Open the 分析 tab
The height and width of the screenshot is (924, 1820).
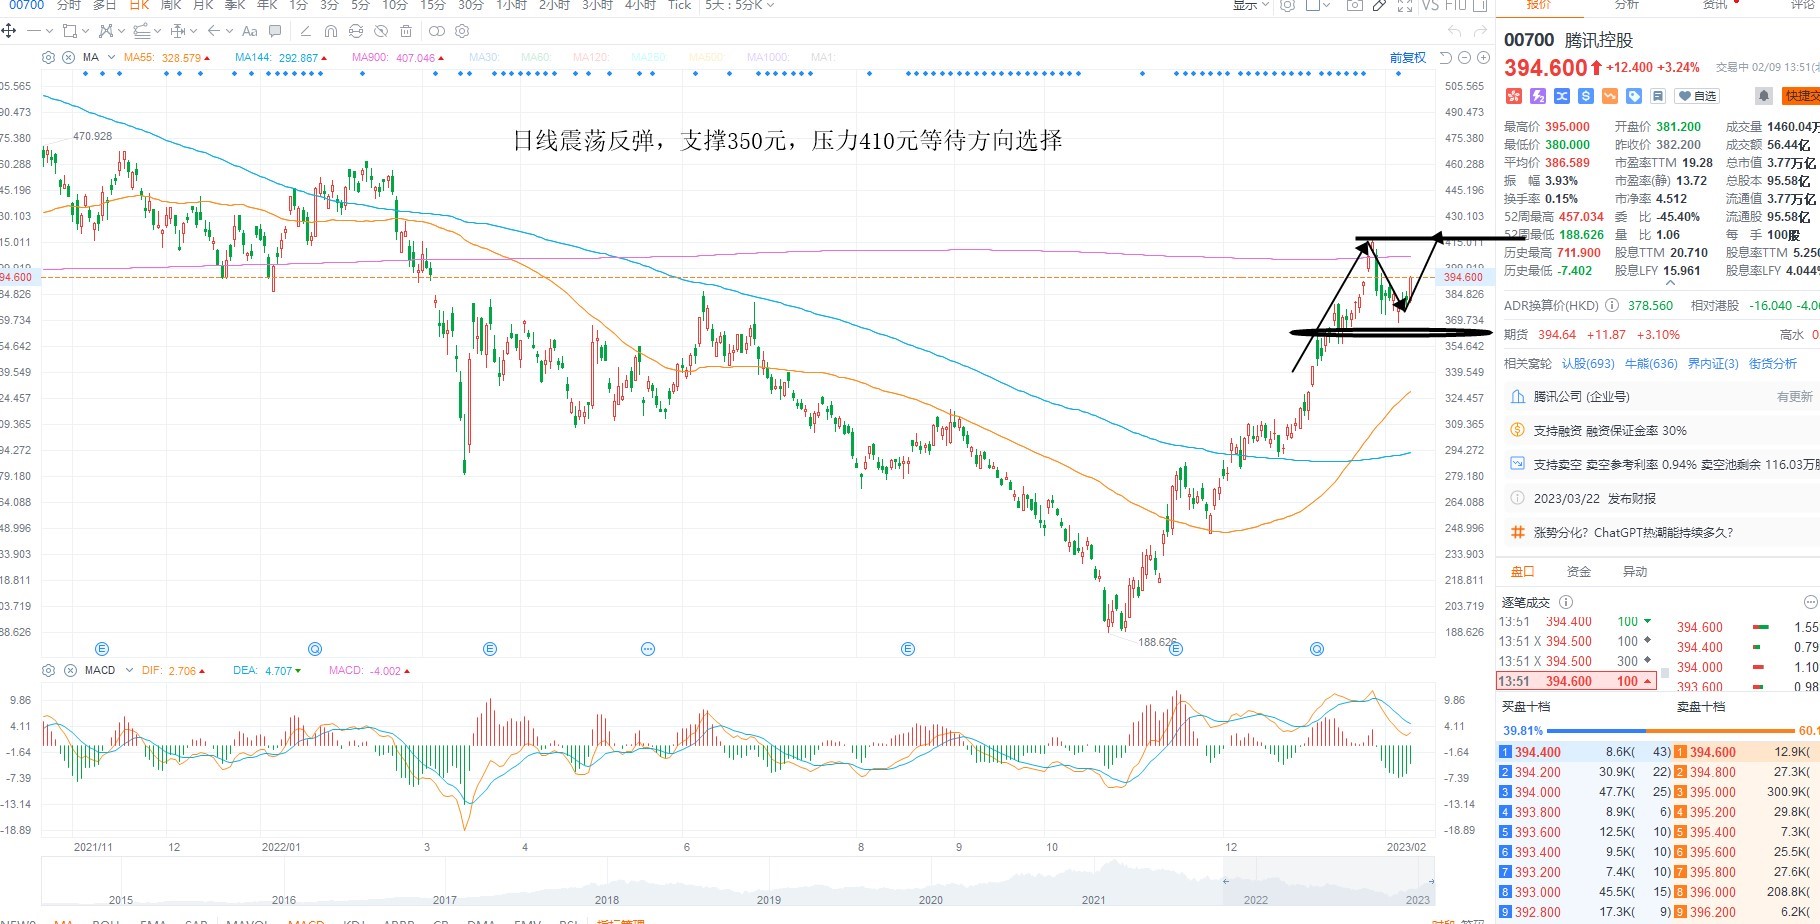(x=1627, y=5)
